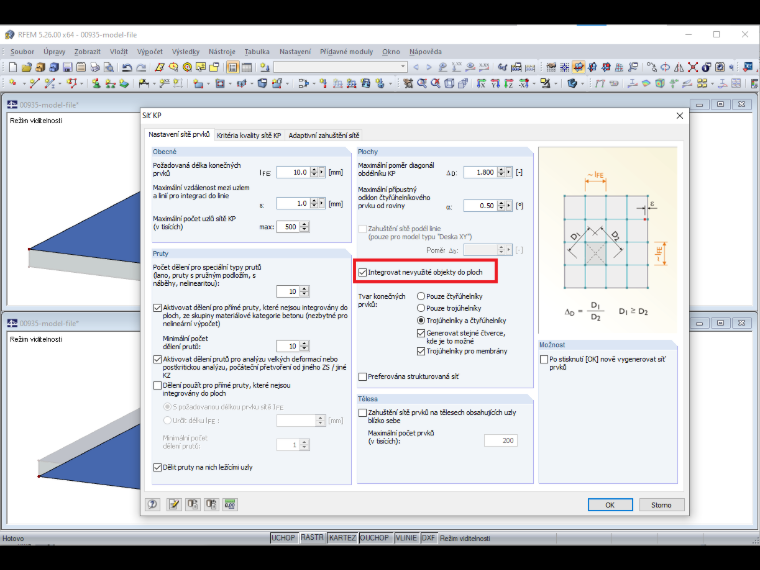760x570 pixels.
Task: Open dropdown arrow next to lFE value
Action: [x=321, y=173]
